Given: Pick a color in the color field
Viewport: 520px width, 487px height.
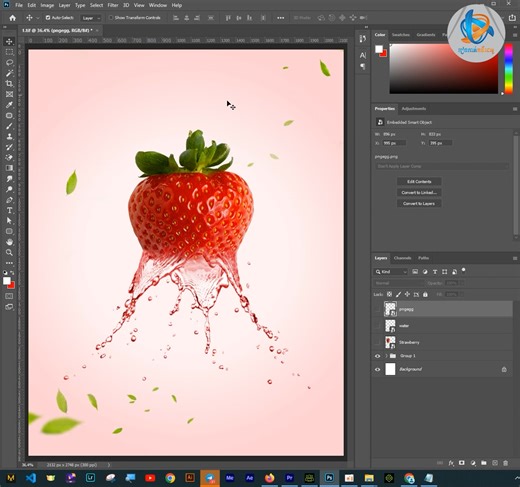Looking at the screenshot, I should (x=444, y=68).
